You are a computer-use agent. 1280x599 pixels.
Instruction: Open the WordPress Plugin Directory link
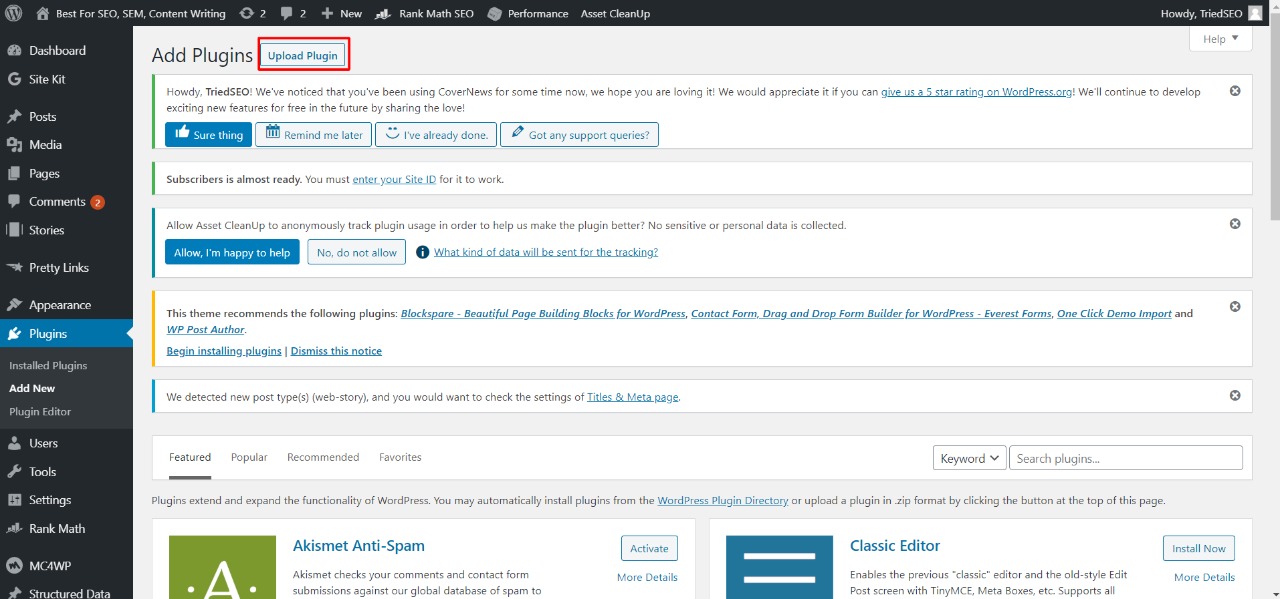coord(723,500)
